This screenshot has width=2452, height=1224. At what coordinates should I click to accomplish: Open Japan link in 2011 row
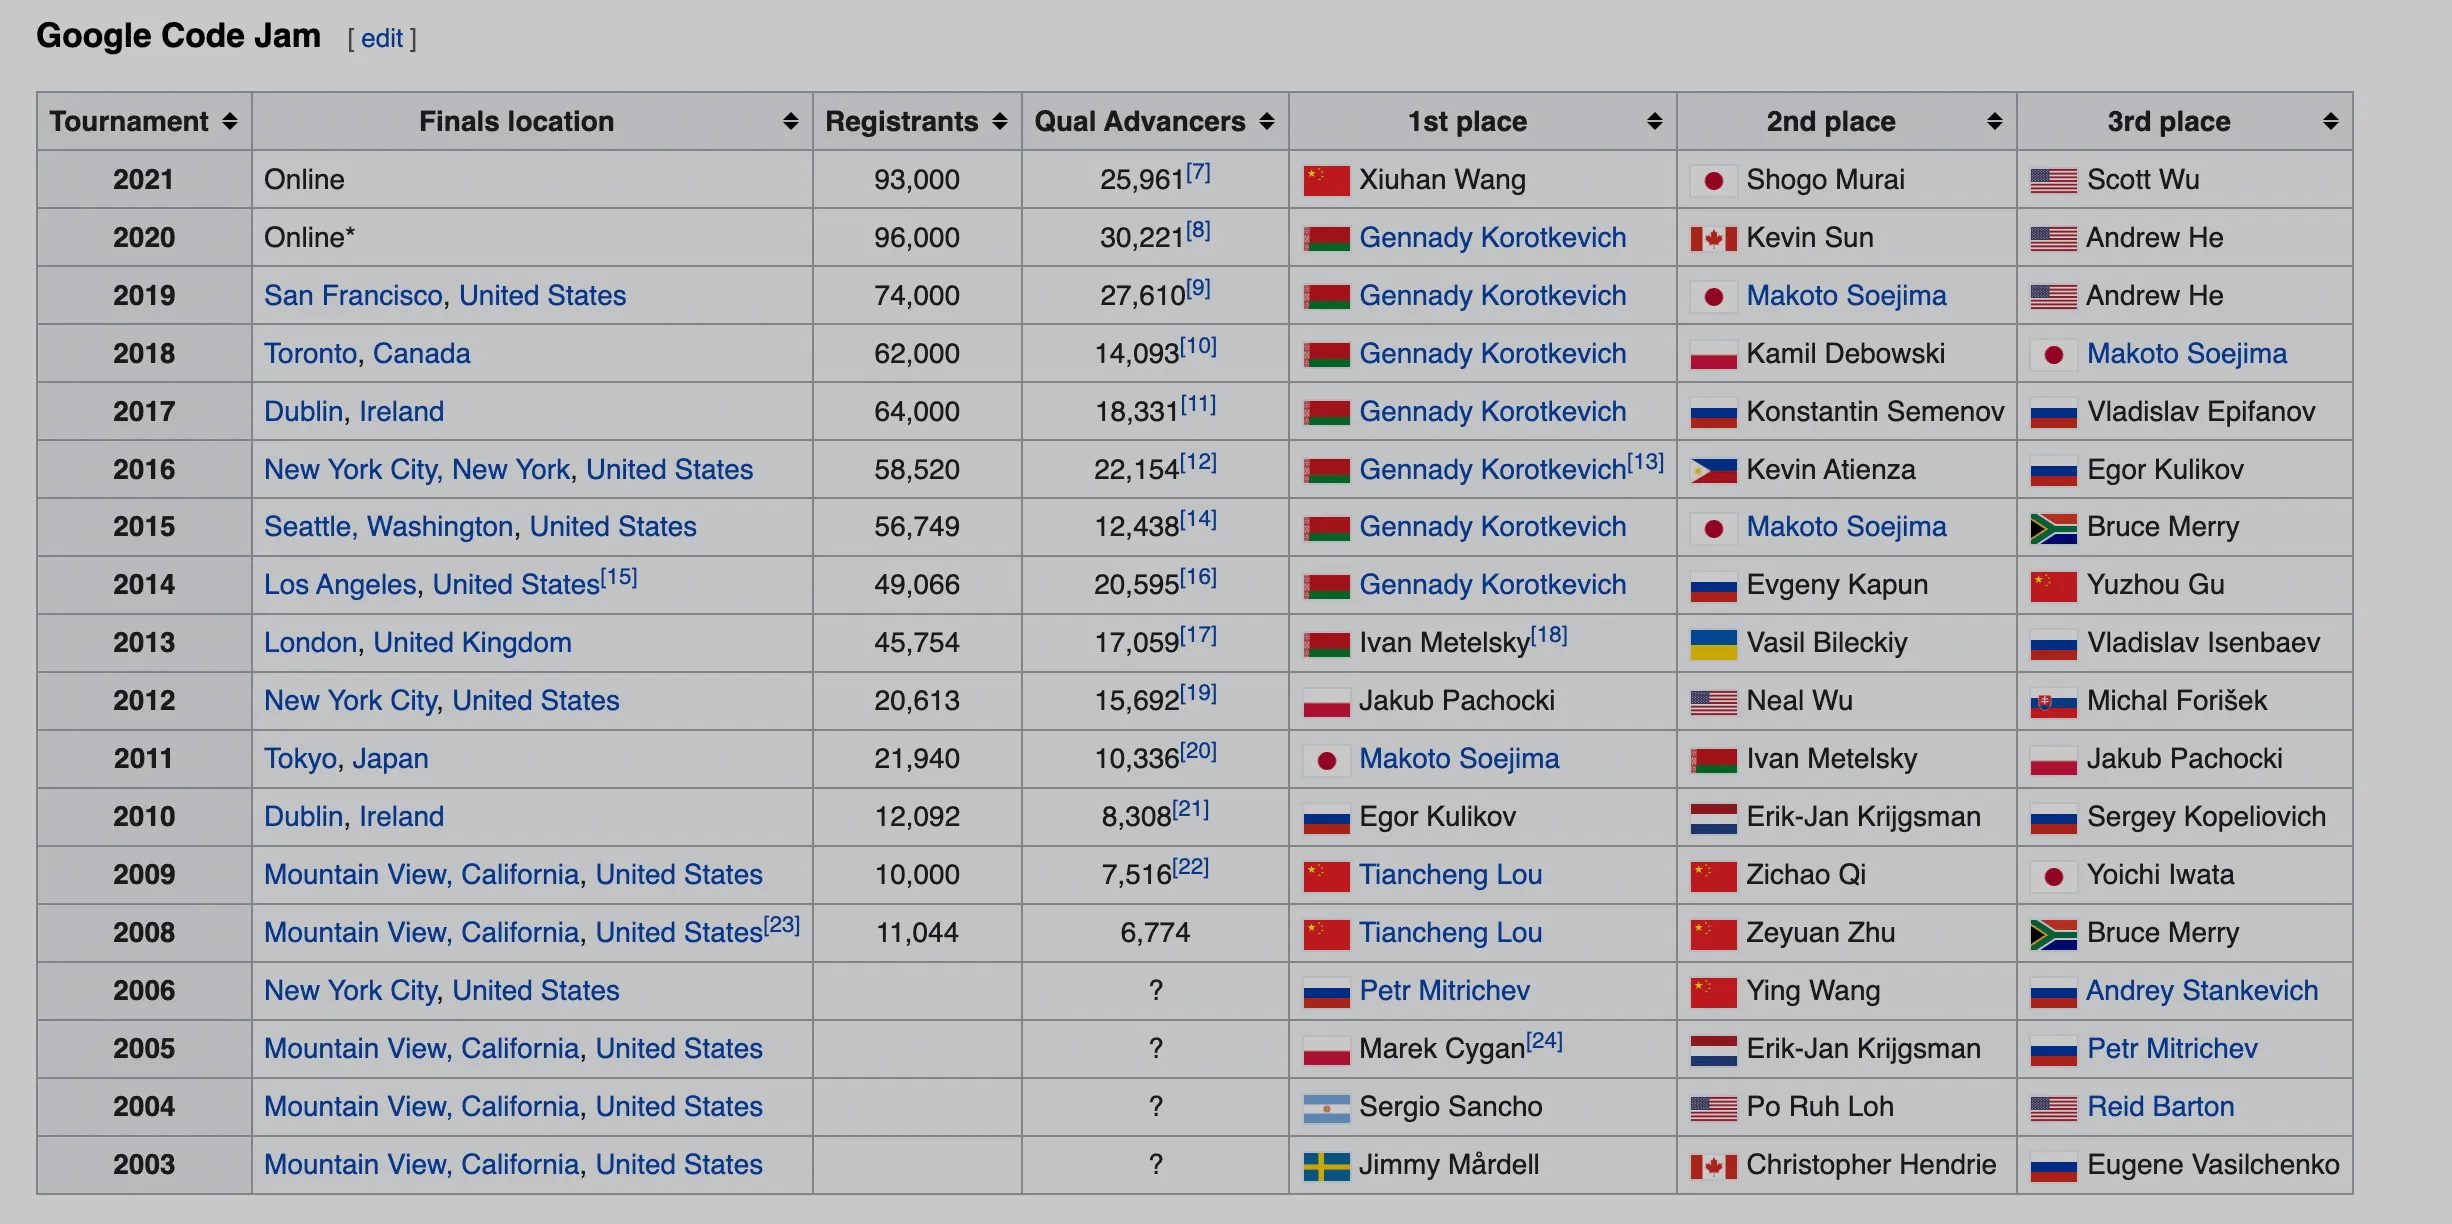pos(390,759)
